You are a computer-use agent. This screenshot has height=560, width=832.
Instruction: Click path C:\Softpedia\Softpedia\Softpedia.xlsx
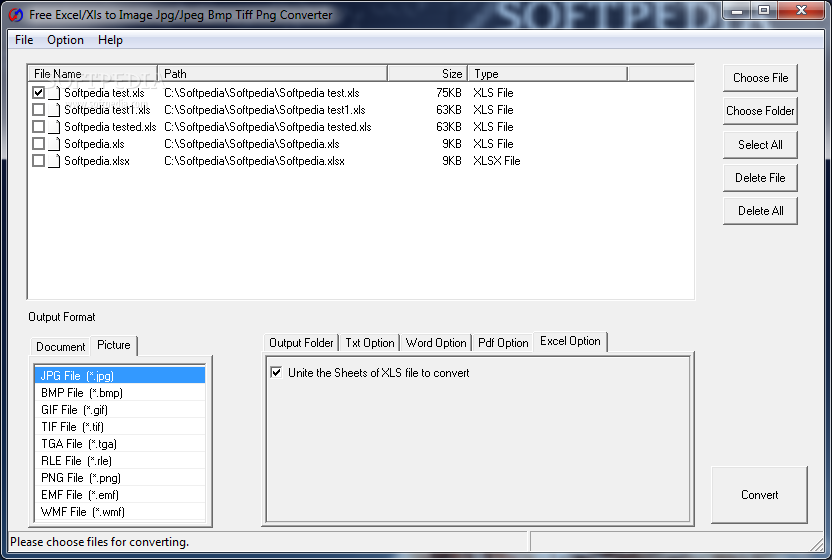tap(254, 161)
